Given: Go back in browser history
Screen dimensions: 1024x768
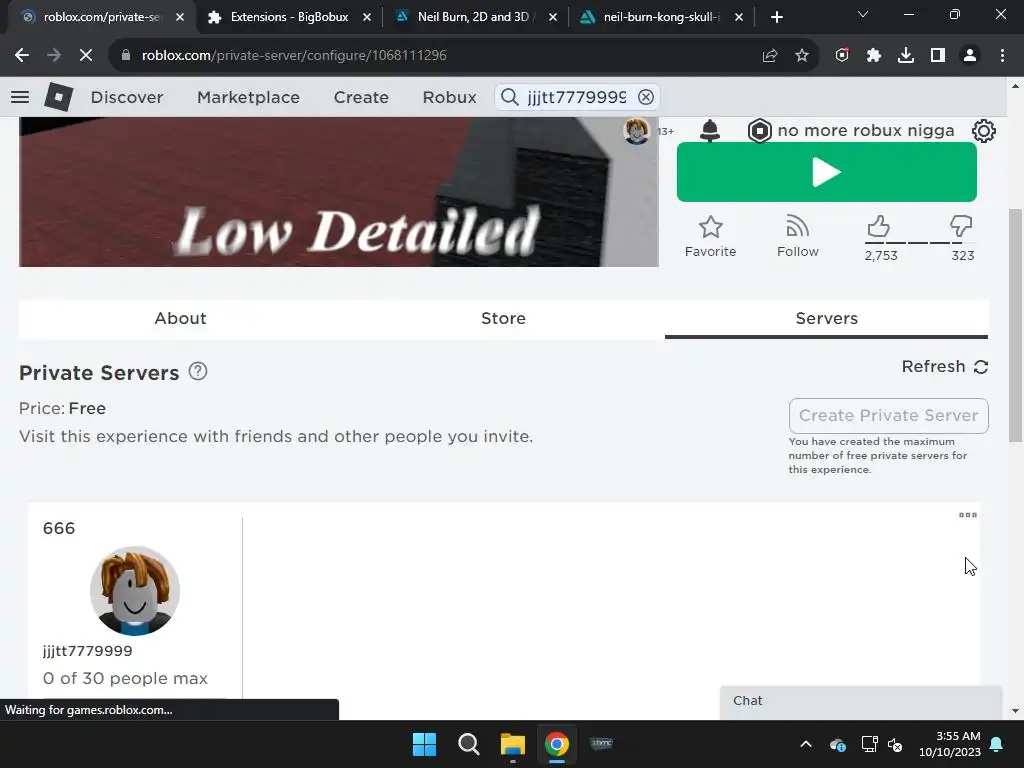Looking at the screenshot, I should coord(22,56).
